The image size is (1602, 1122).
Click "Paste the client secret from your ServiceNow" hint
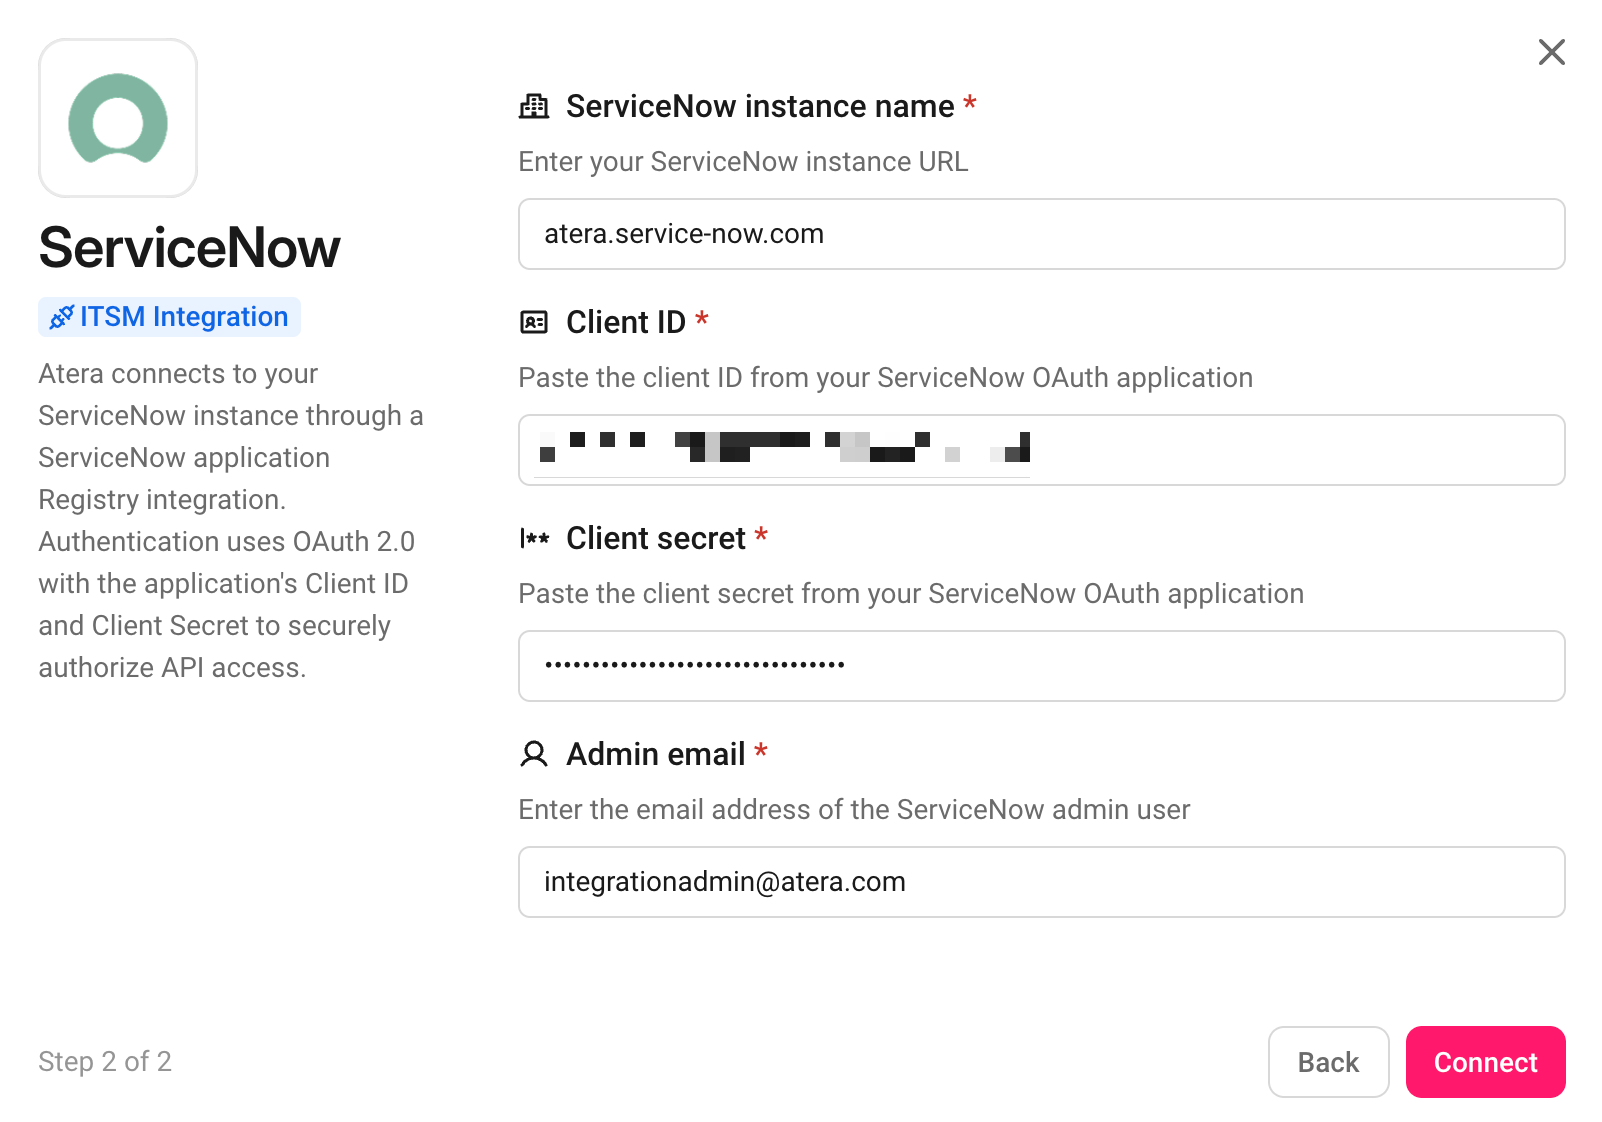tap(911, 594)
